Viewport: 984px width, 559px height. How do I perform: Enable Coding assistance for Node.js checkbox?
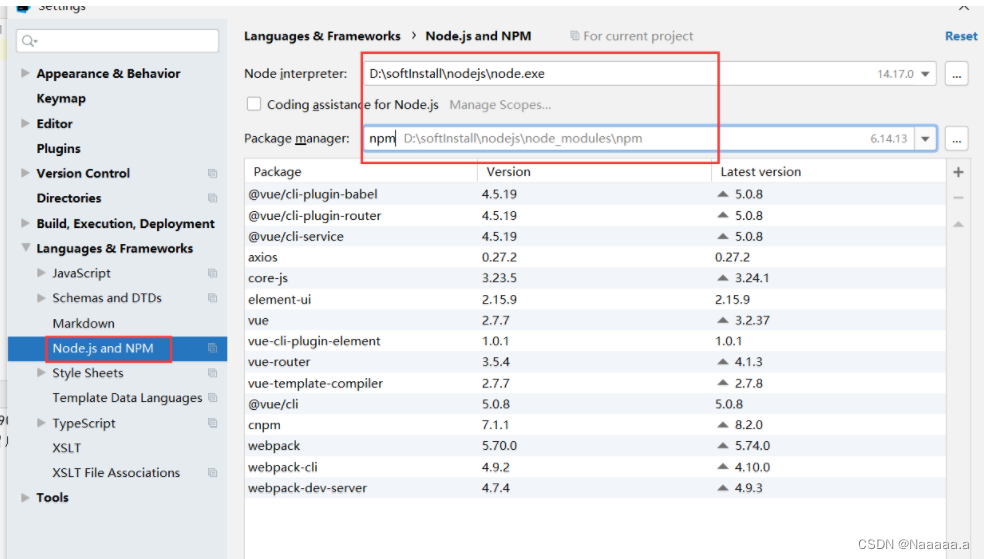[254, 104]
